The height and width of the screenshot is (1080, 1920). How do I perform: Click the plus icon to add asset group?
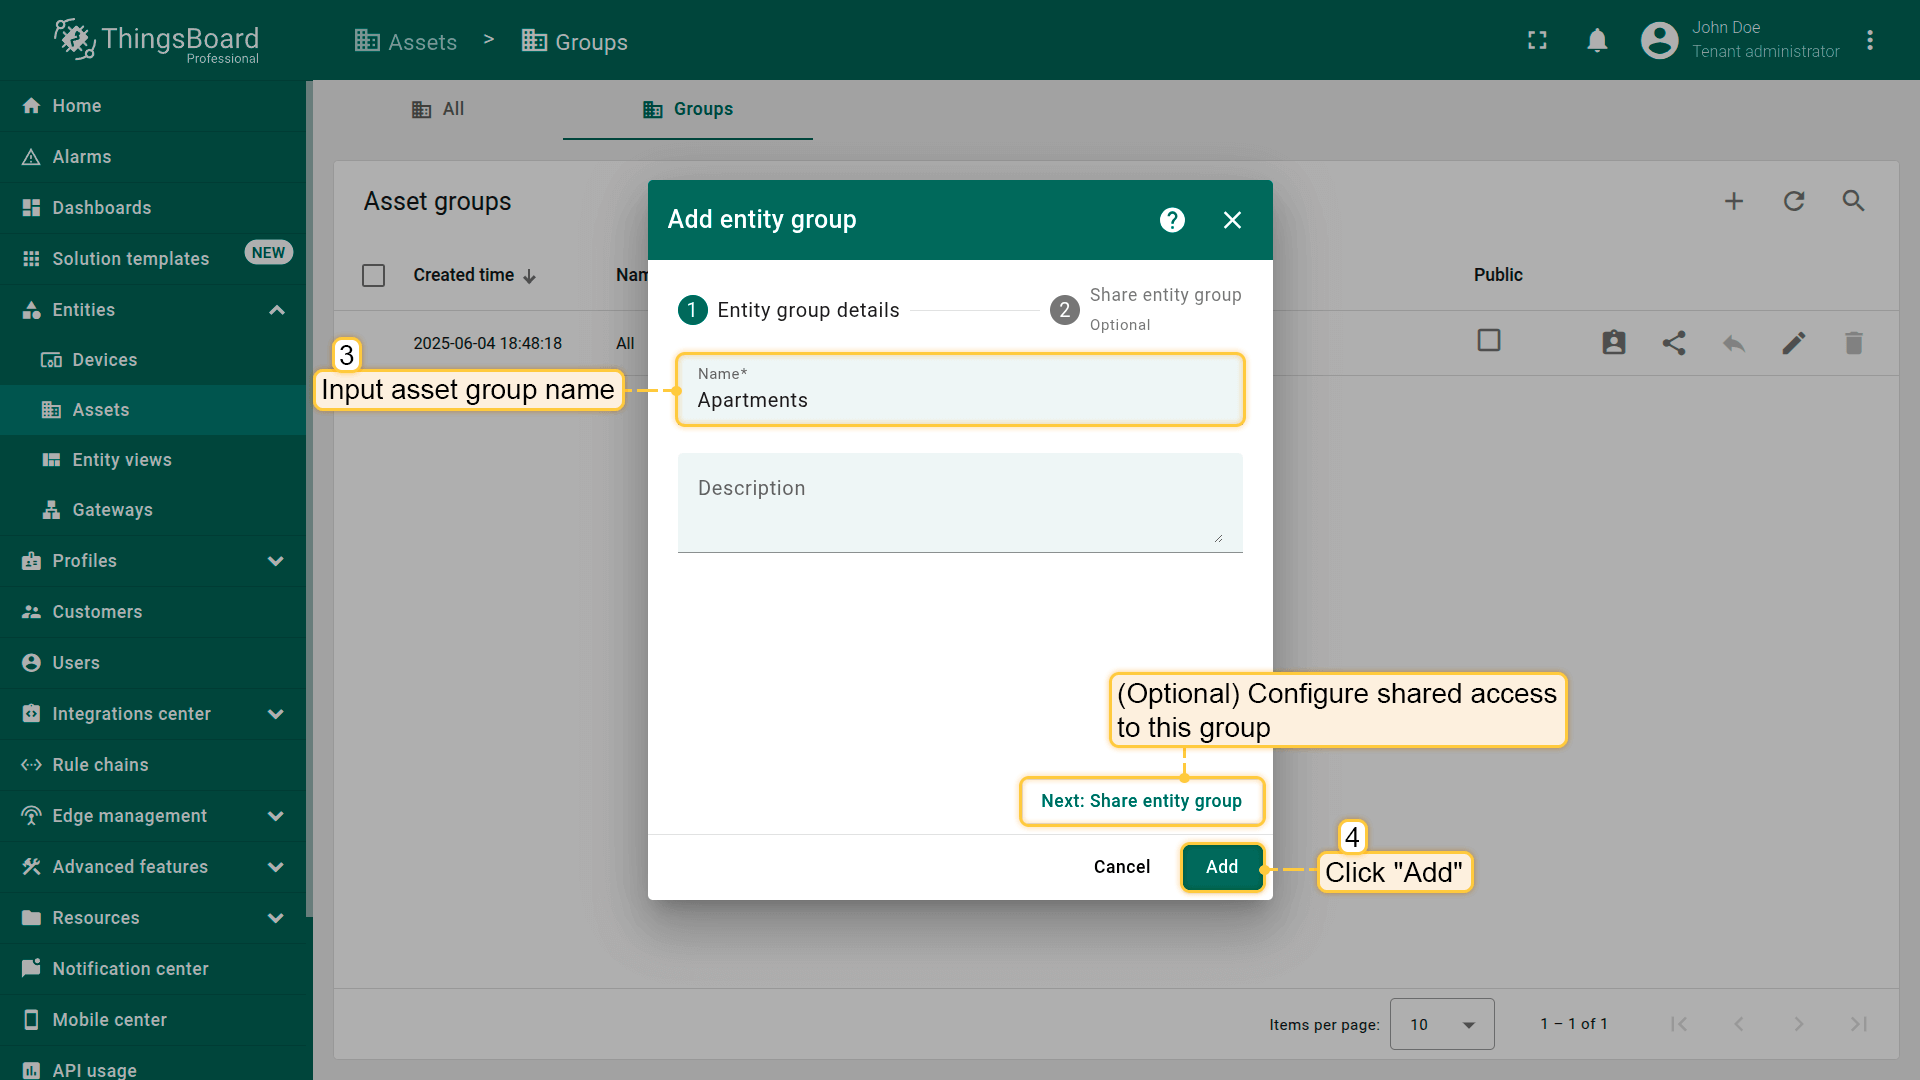coord(1733,201)
